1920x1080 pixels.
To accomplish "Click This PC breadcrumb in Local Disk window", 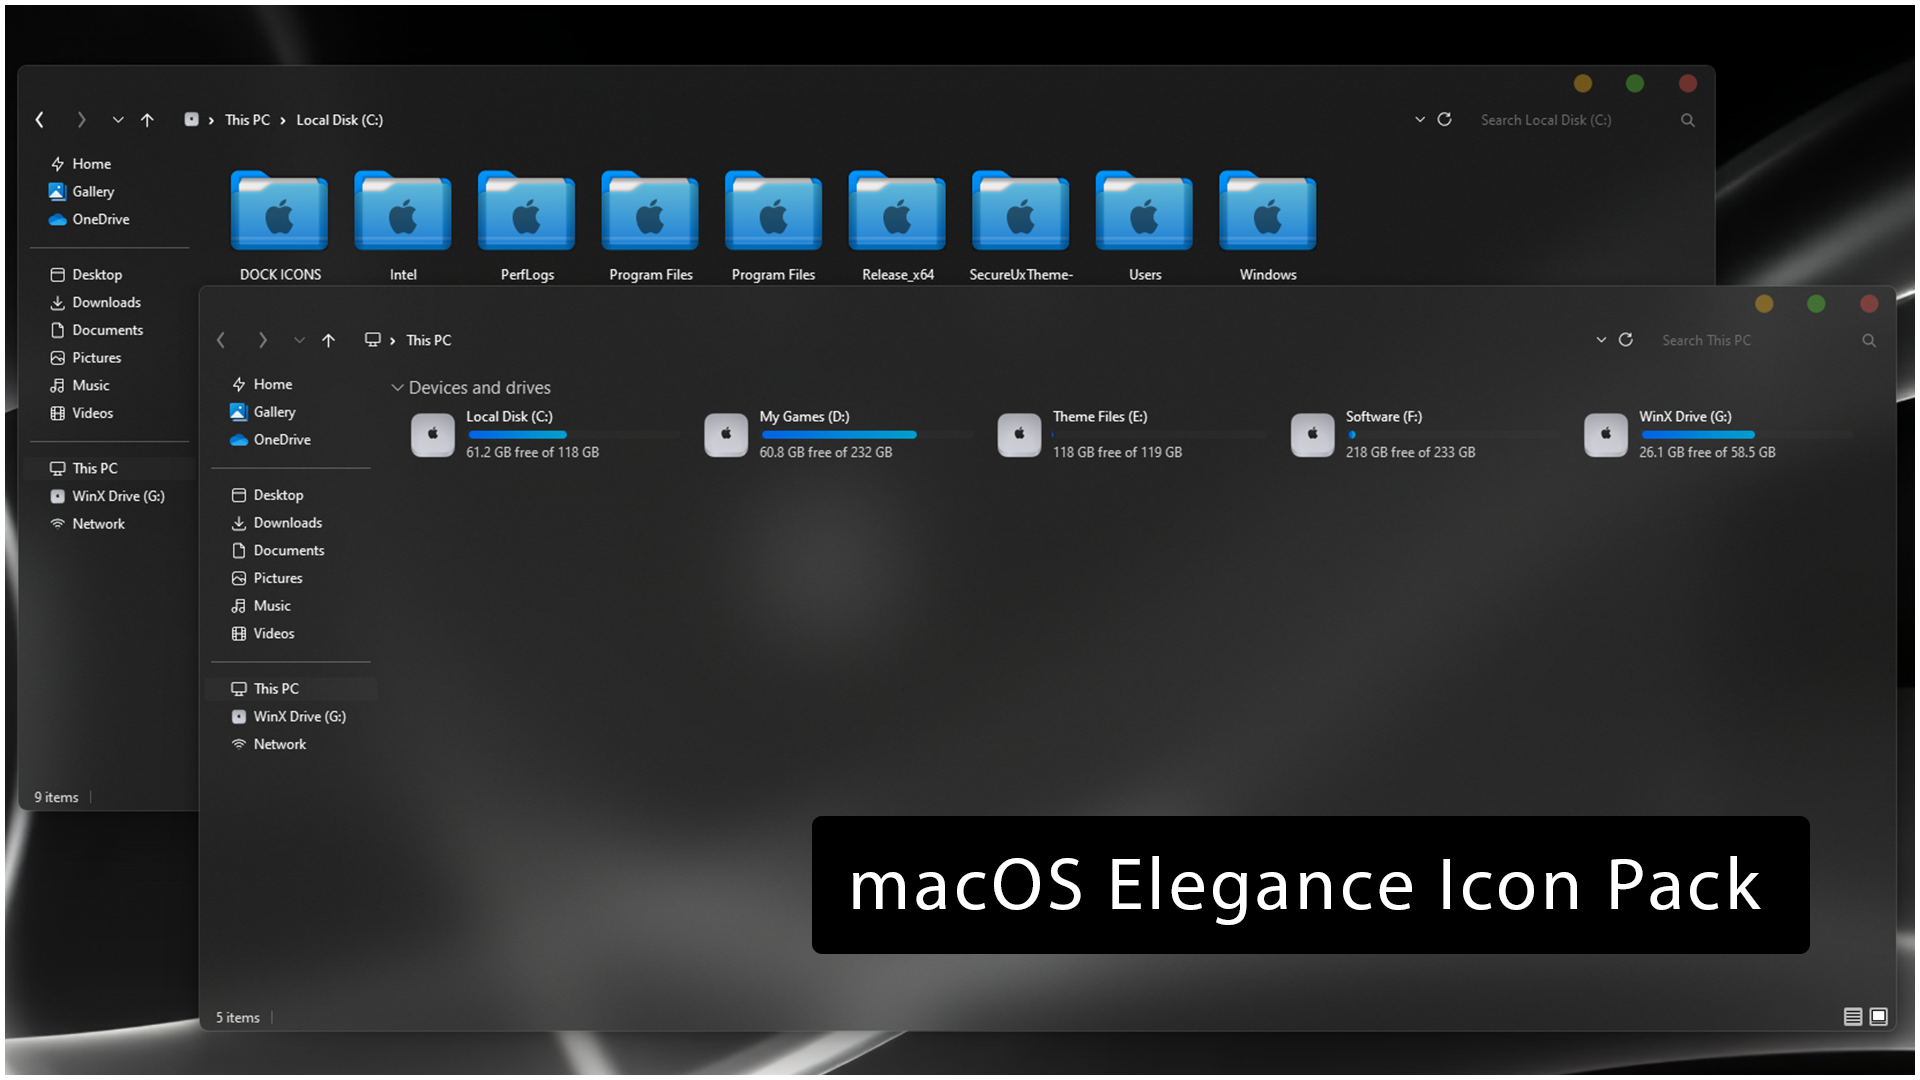I will 247,120.
